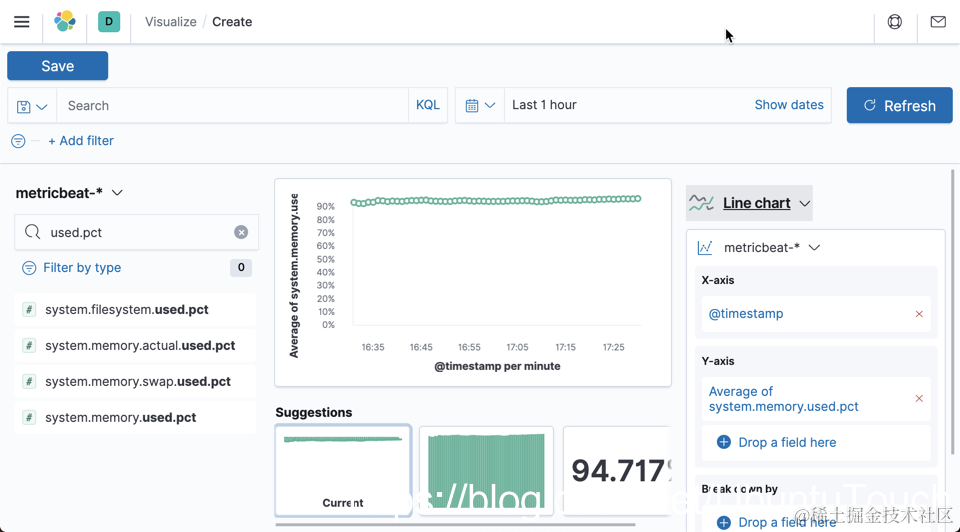Open the hamburger navigation menu
The width and height of the screenshot is (960, 532).
21,22
